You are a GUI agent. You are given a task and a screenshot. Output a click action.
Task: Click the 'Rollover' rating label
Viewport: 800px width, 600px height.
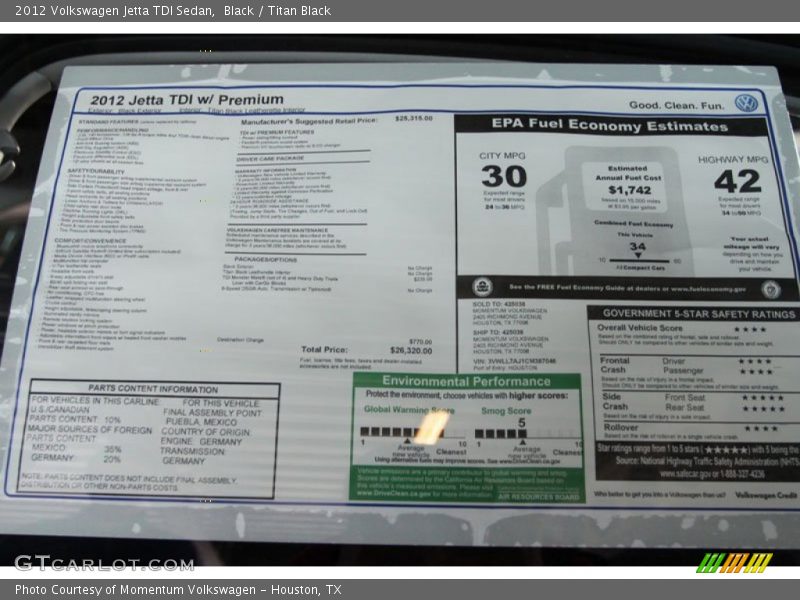[621, 428]
